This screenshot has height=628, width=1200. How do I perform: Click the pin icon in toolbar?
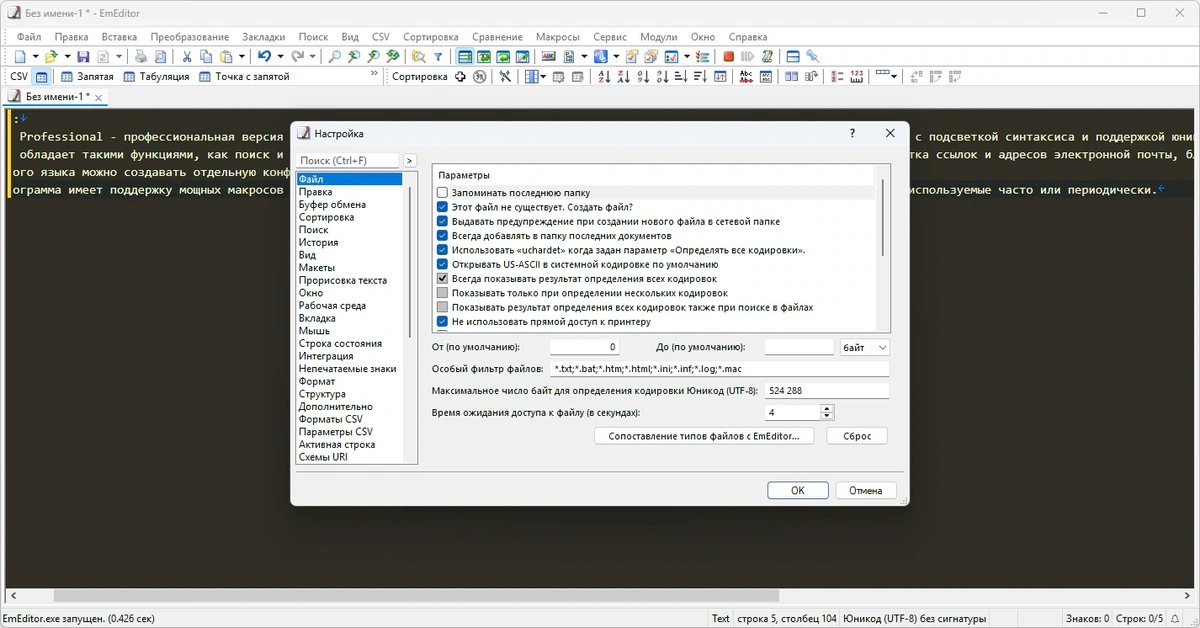tap(813, 56)
